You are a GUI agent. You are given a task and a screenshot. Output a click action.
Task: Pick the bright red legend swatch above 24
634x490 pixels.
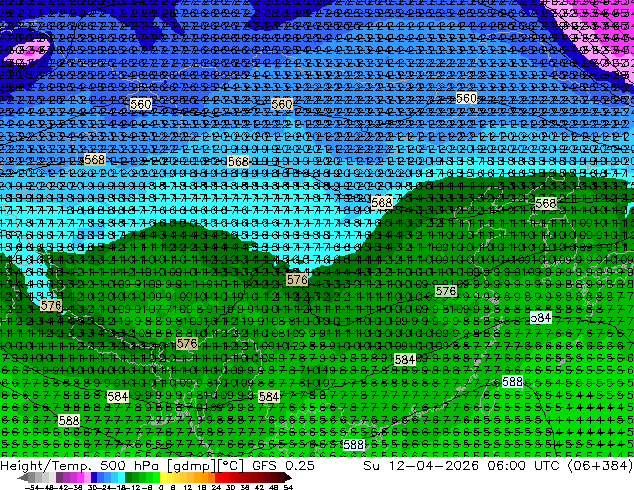click(x=218, y=478)
